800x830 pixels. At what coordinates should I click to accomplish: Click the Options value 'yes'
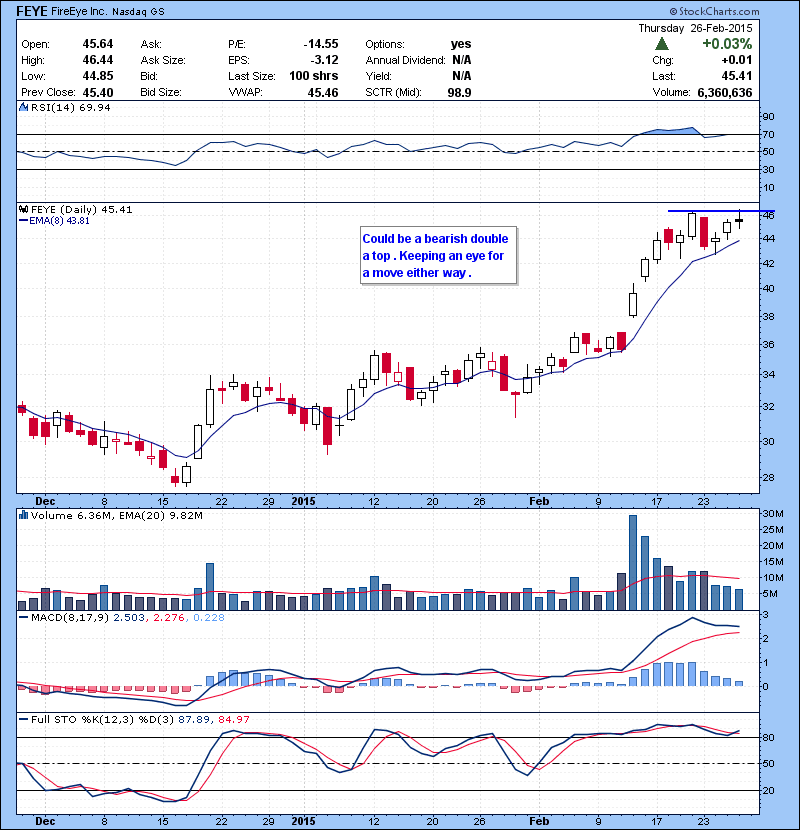point(461,44)
